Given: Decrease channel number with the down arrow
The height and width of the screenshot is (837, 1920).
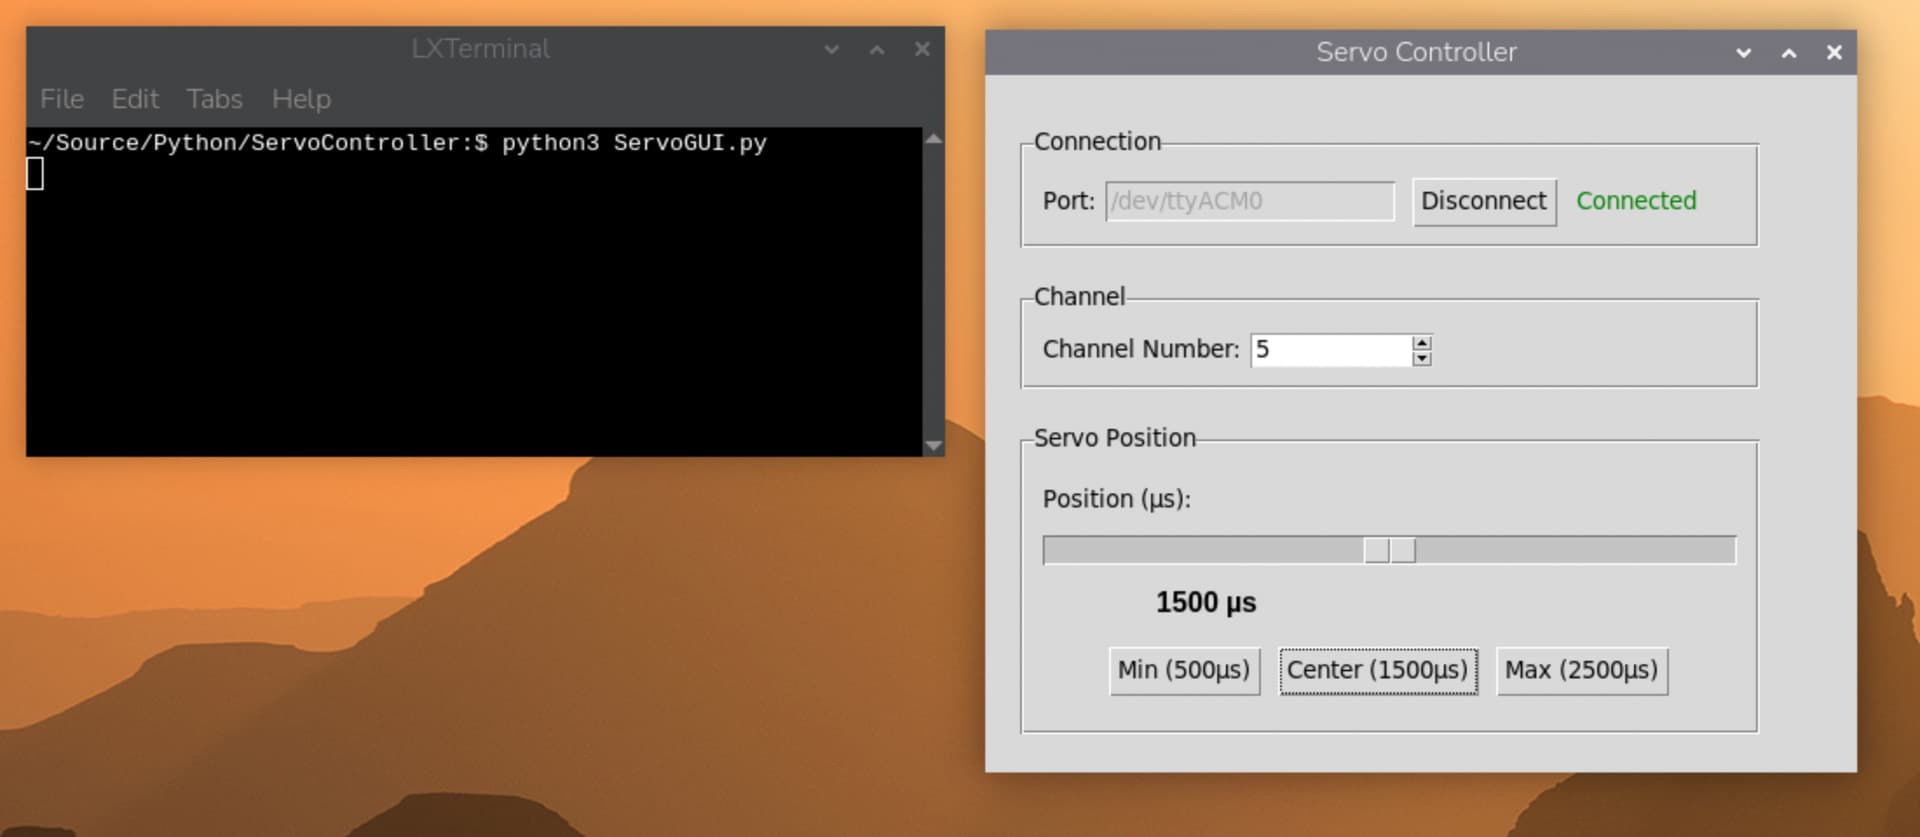Looking at the screenshot, I should click(1421, 358).
